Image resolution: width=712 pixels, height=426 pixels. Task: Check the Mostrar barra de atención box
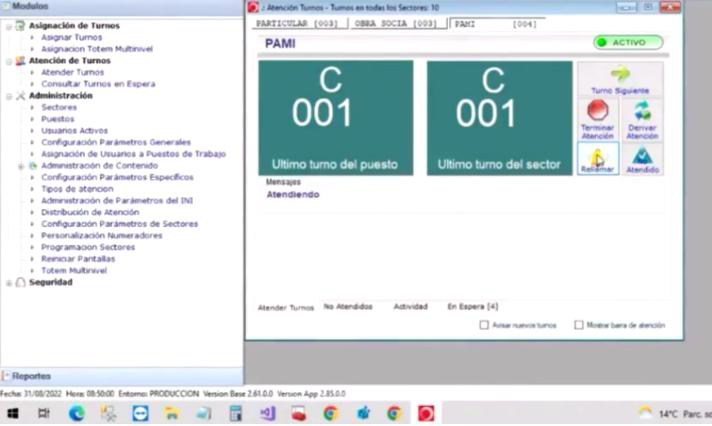[578, 325]
